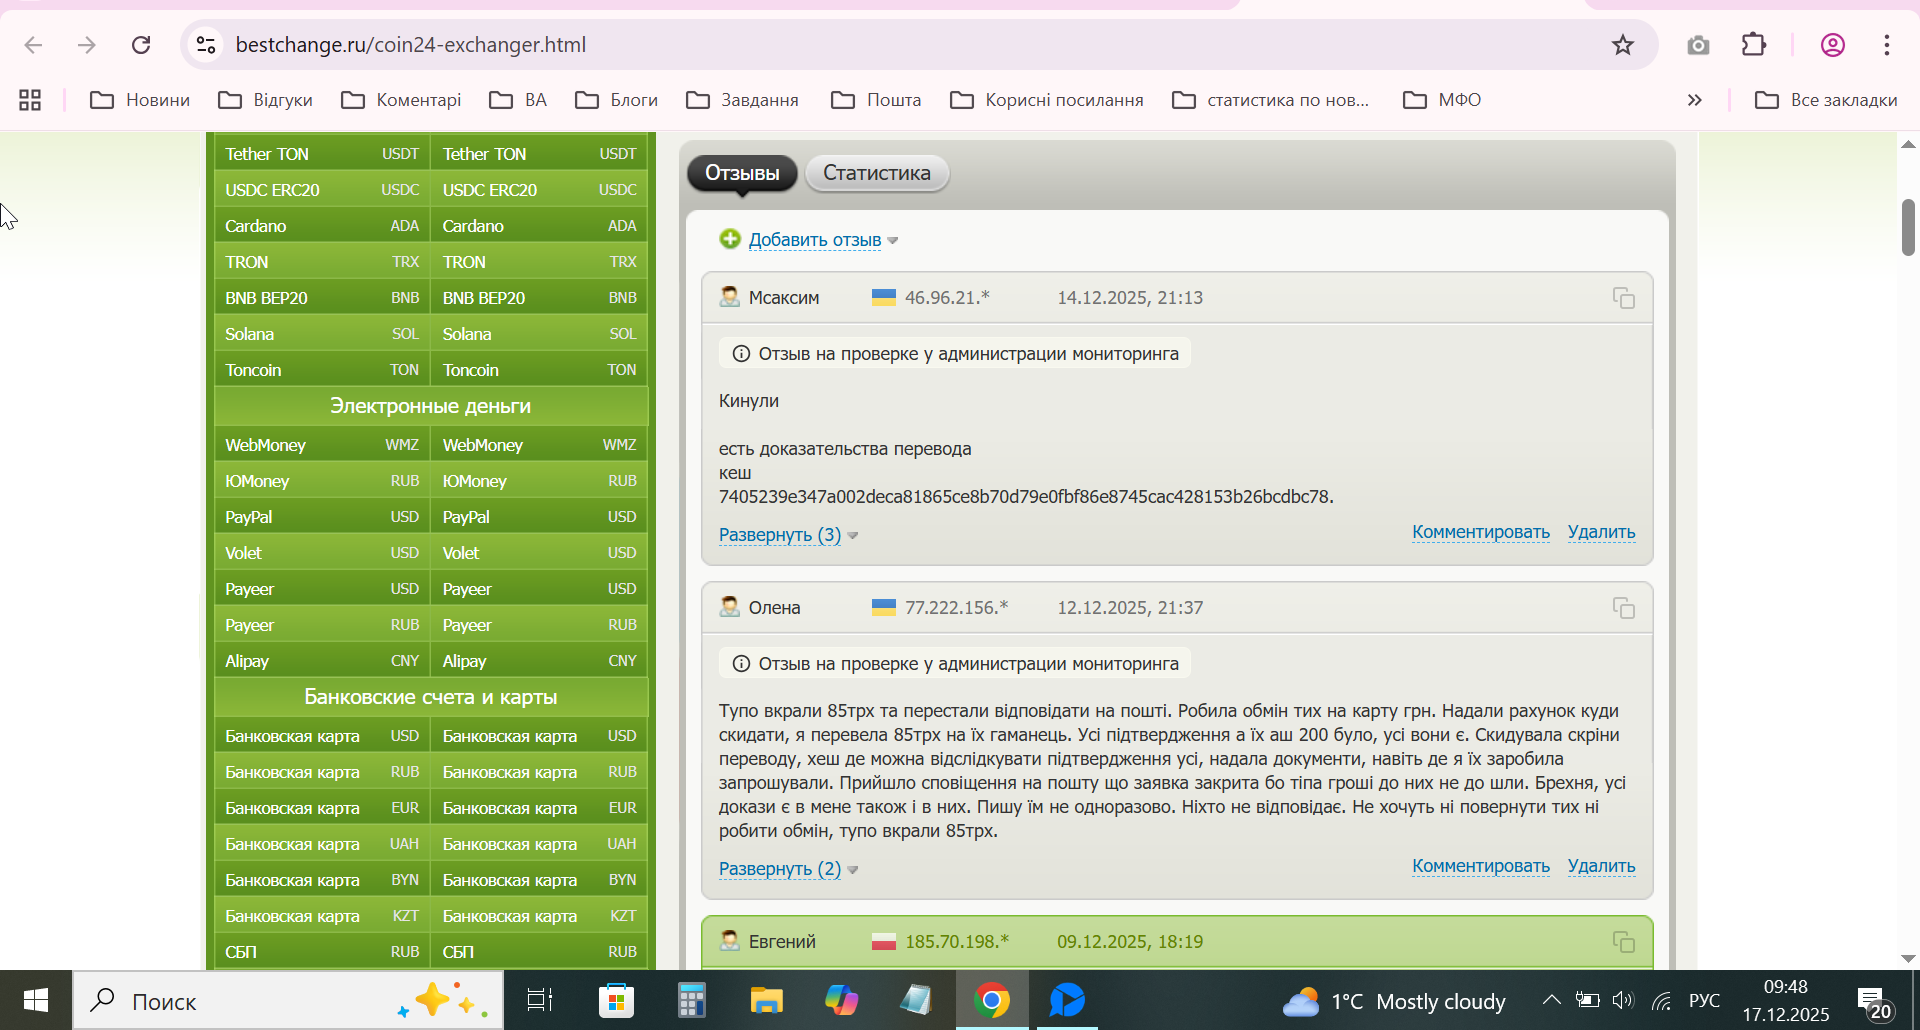Open the apps grid in bookmarks bar
1920x1030 pixels.
pyautogui.click(x=30, y=100)
